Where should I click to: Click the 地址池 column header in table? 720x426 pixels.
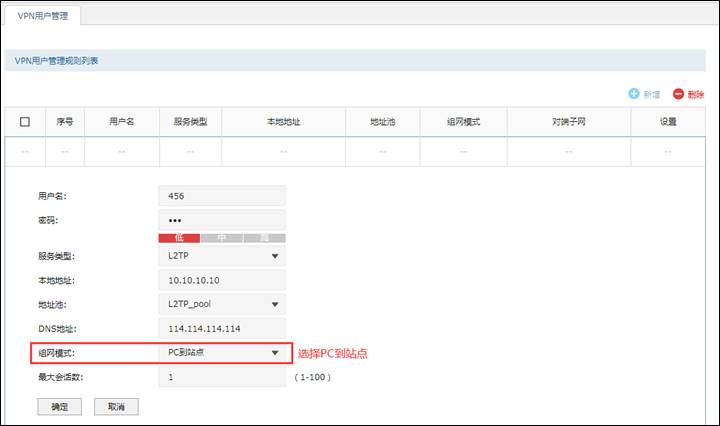pyautogui.click(x=382, y=122)
